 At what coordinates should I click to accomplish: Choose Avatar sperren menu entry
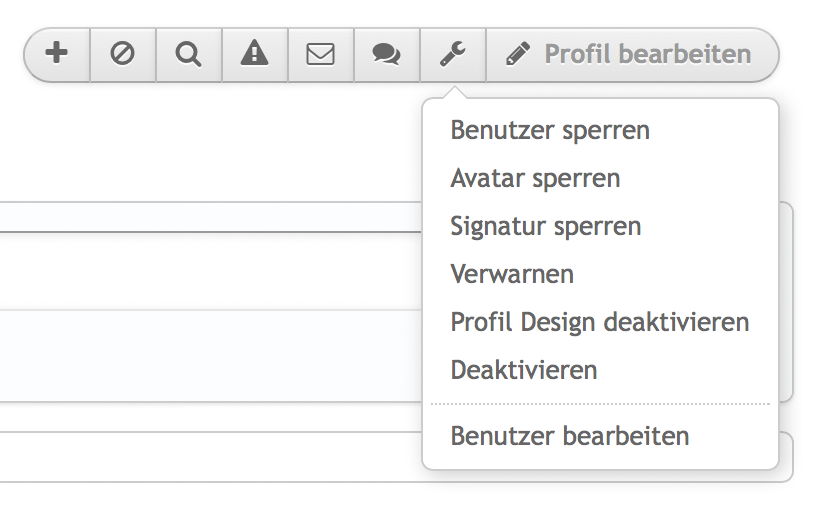pos(535,178)
